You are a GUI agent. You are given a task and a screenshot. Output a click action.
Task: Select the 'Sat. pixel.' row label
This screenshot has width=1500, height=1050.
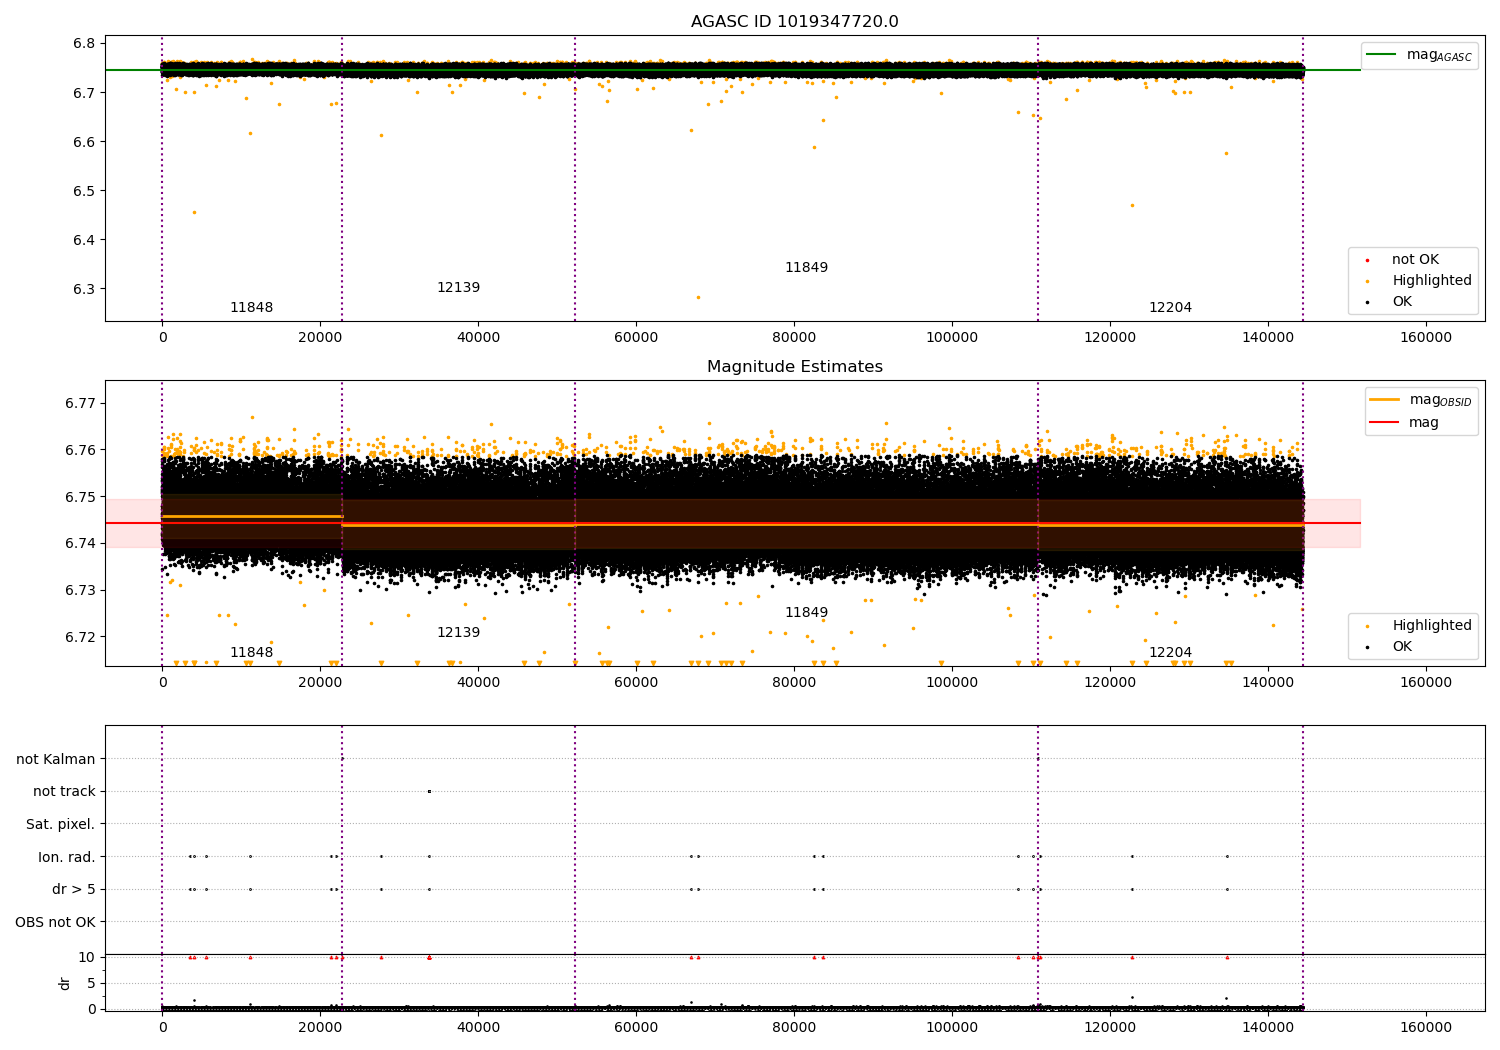[x=60, y=824]
